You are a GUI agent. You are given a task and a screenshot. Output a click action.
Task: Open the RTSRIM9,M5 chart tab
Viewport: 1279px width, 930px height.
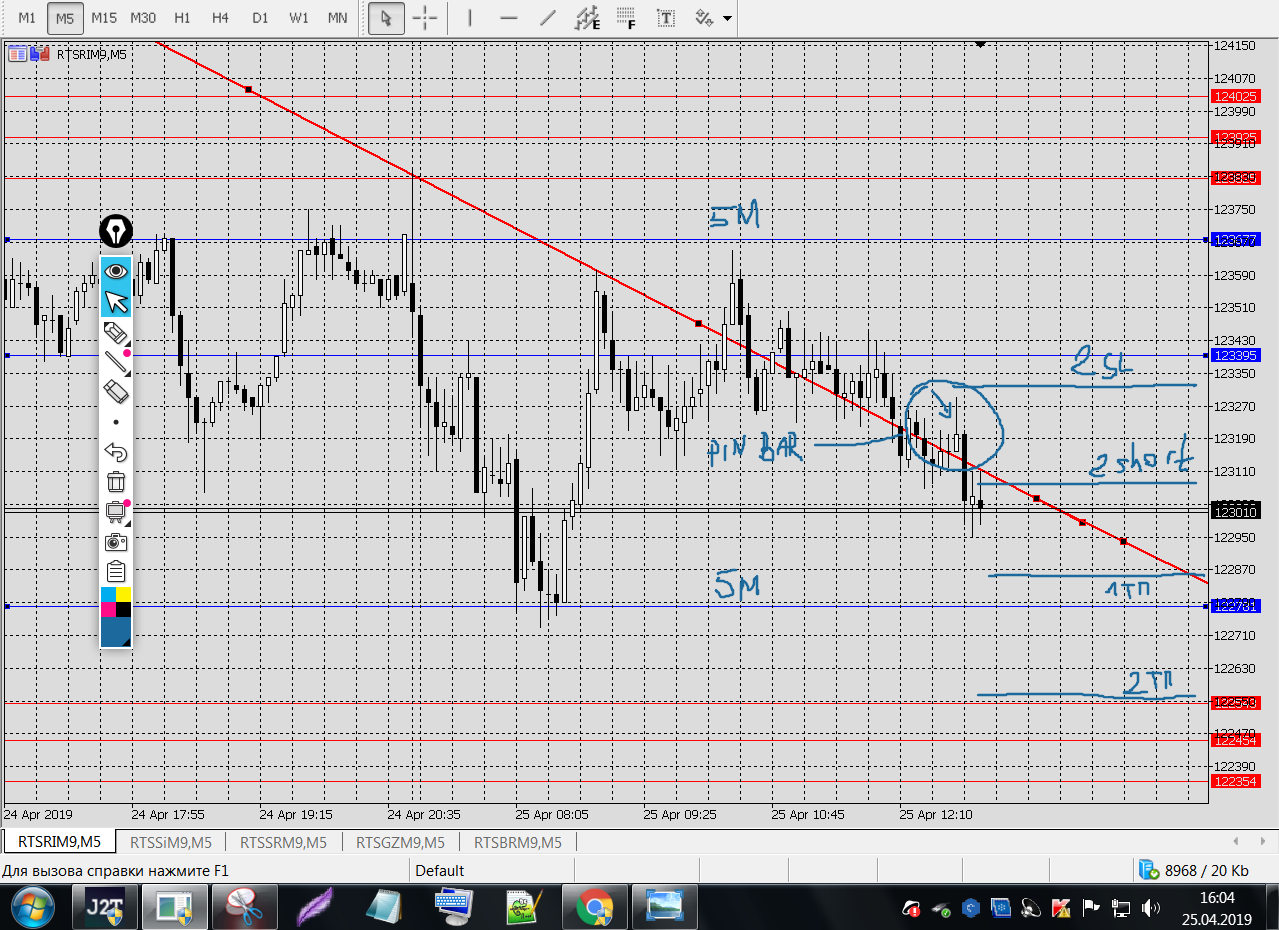click(59, 842)
